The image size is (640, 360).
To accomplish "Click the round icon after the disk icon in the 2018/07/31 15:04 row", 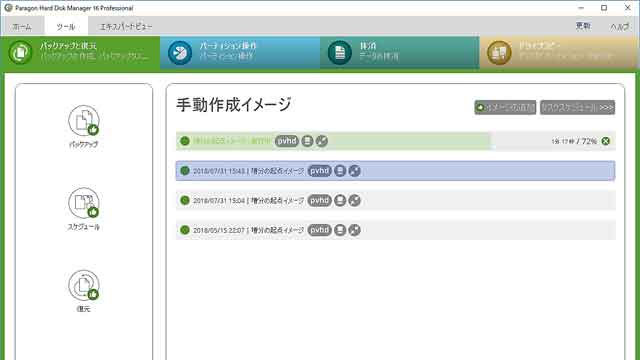I will pos(354,200).
